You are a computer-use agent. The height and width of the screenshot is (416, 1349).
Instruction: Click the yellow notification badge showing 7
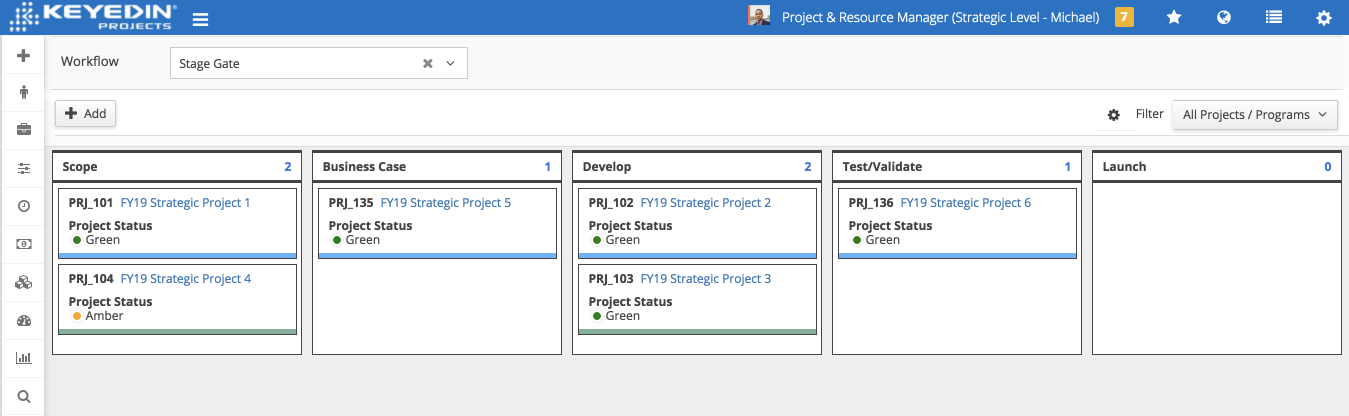click(x=1124, y=17)
